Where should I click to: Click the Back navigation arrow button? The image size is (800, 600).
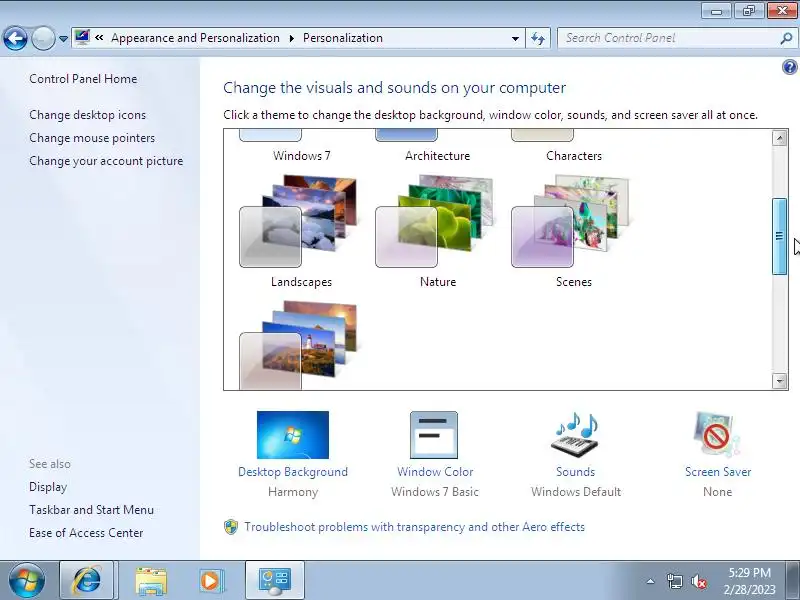15,38
